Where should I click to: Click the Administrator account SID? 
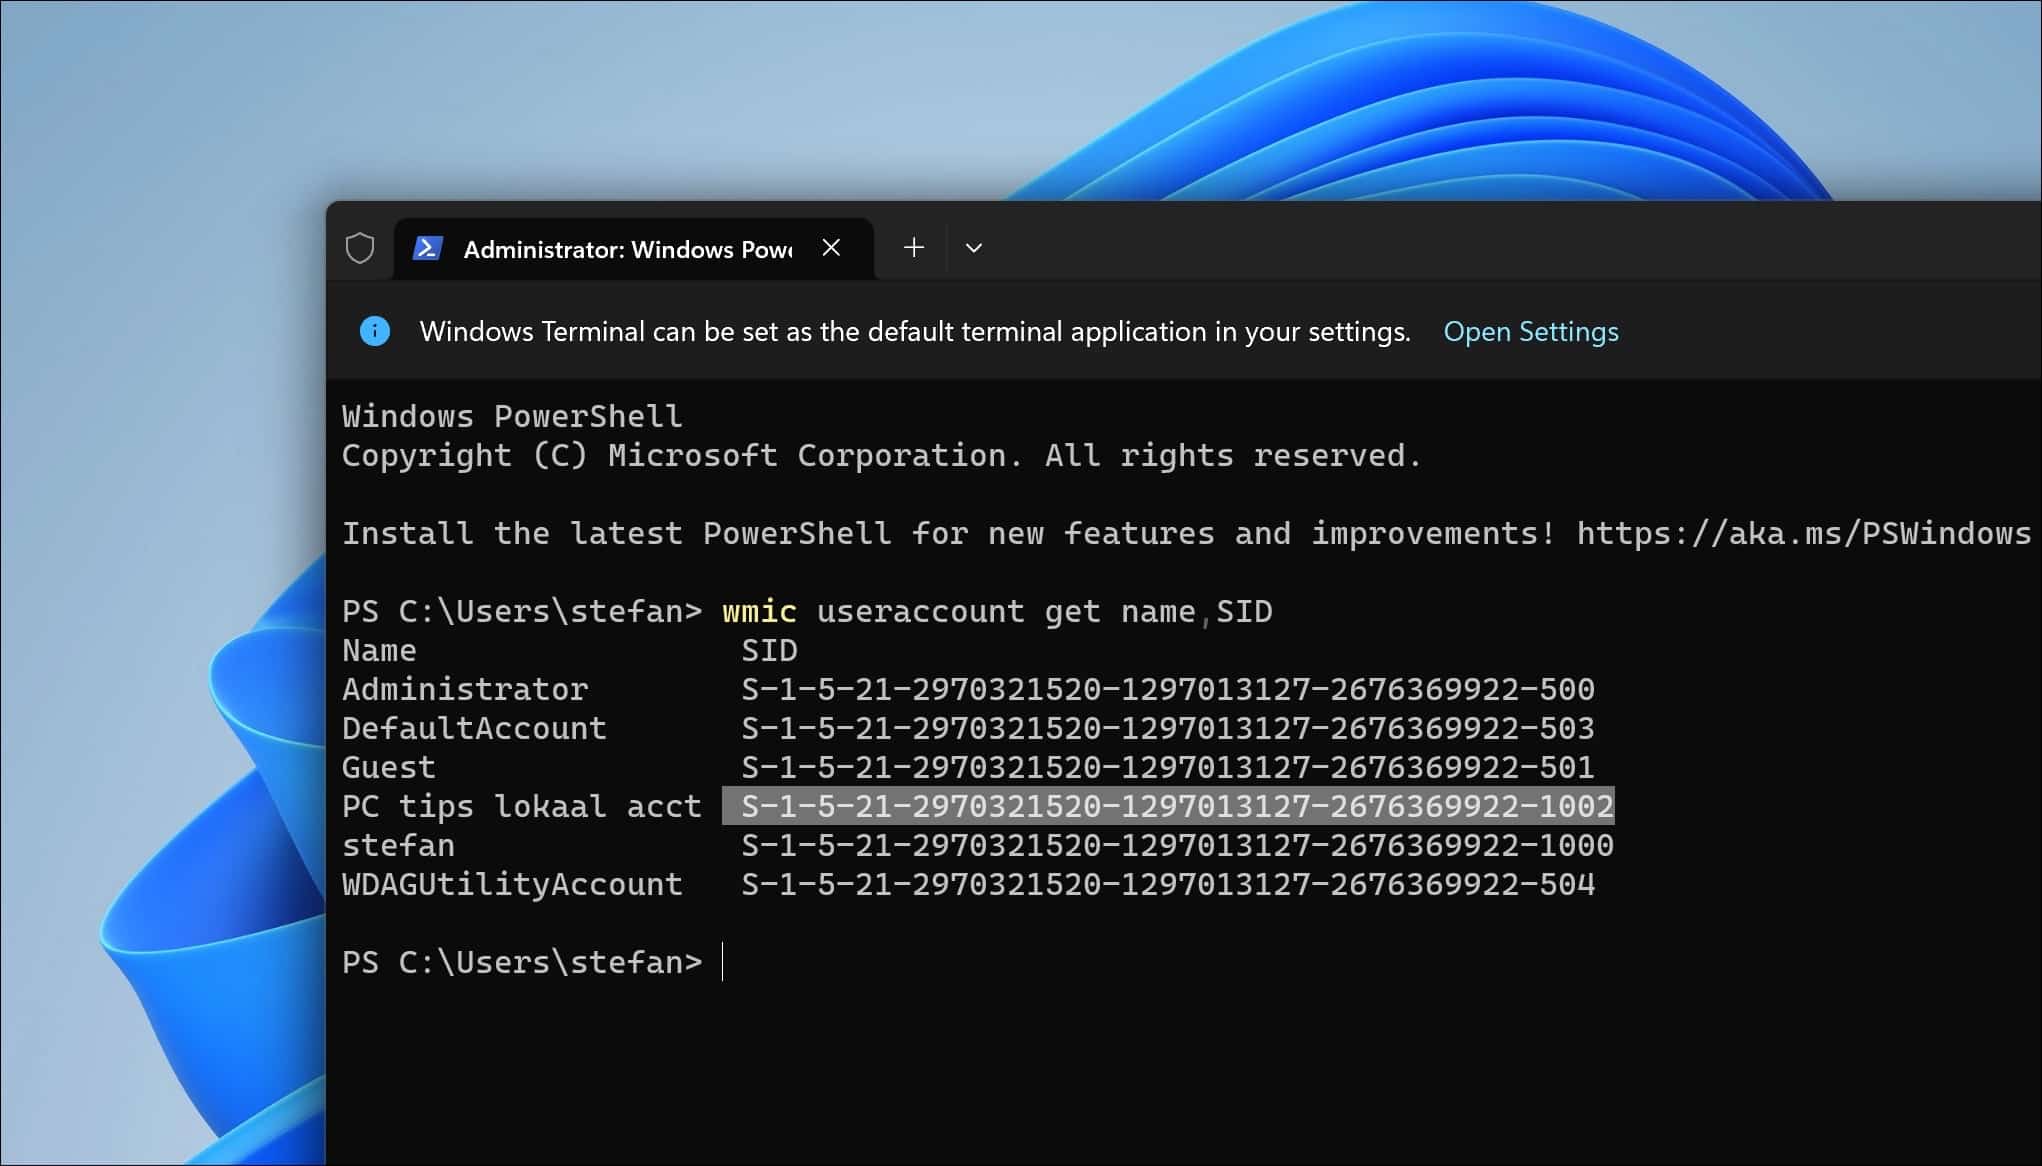coord(1168,688)
